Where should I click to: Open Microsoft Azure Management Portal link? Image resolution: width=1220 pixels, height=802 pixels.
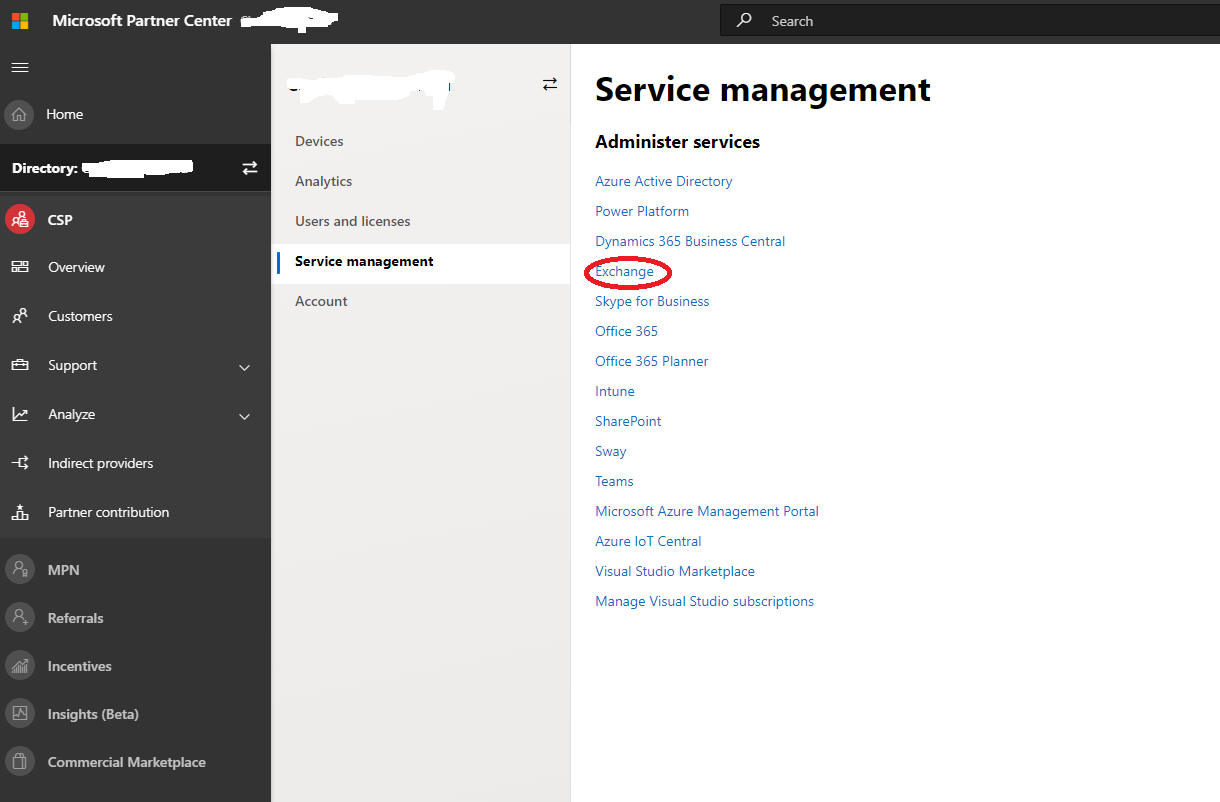[707, 511]
